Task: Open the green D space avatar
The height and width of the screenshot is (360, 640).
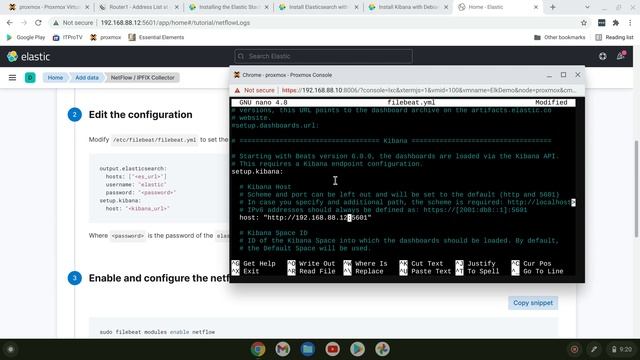Action: pyautogui.click(x=30, y=78)
